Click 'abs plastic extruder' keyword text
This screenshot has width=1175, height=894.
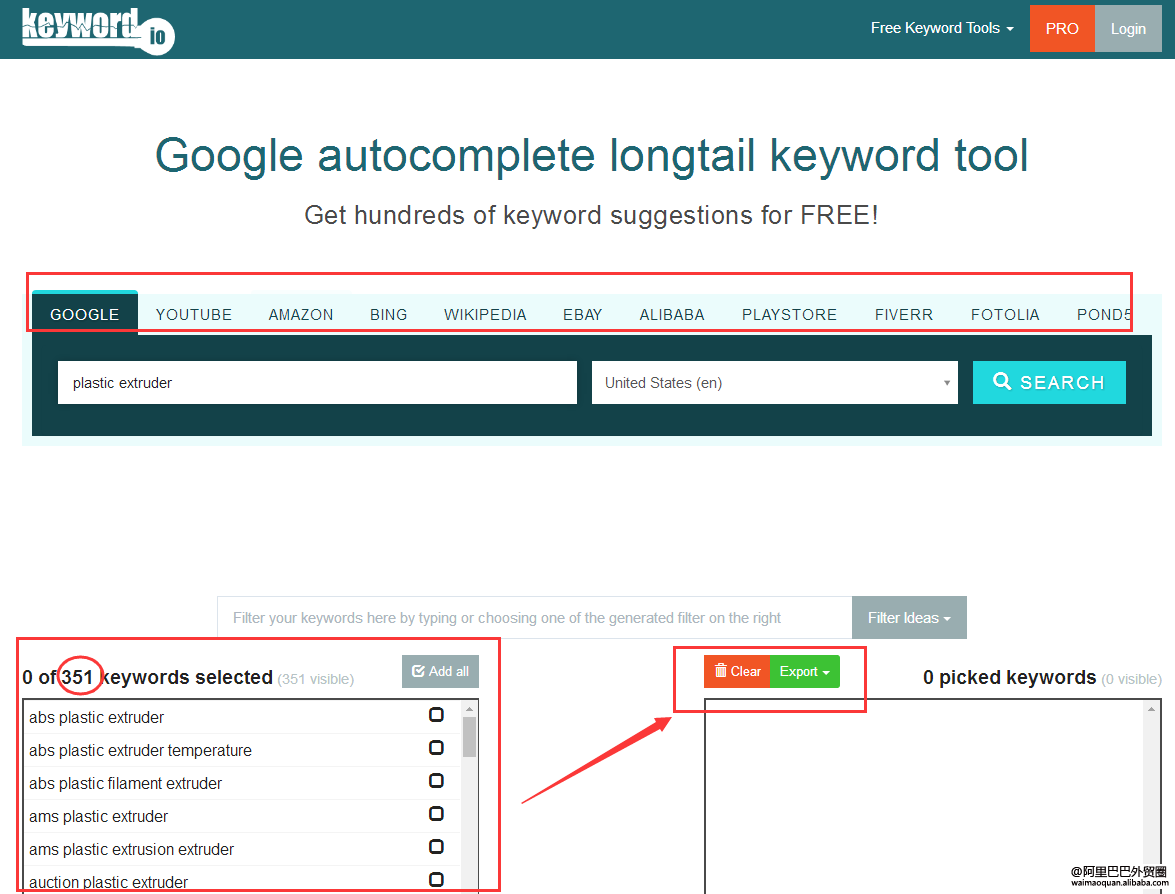pyautogui.click(x=96, y=717)
